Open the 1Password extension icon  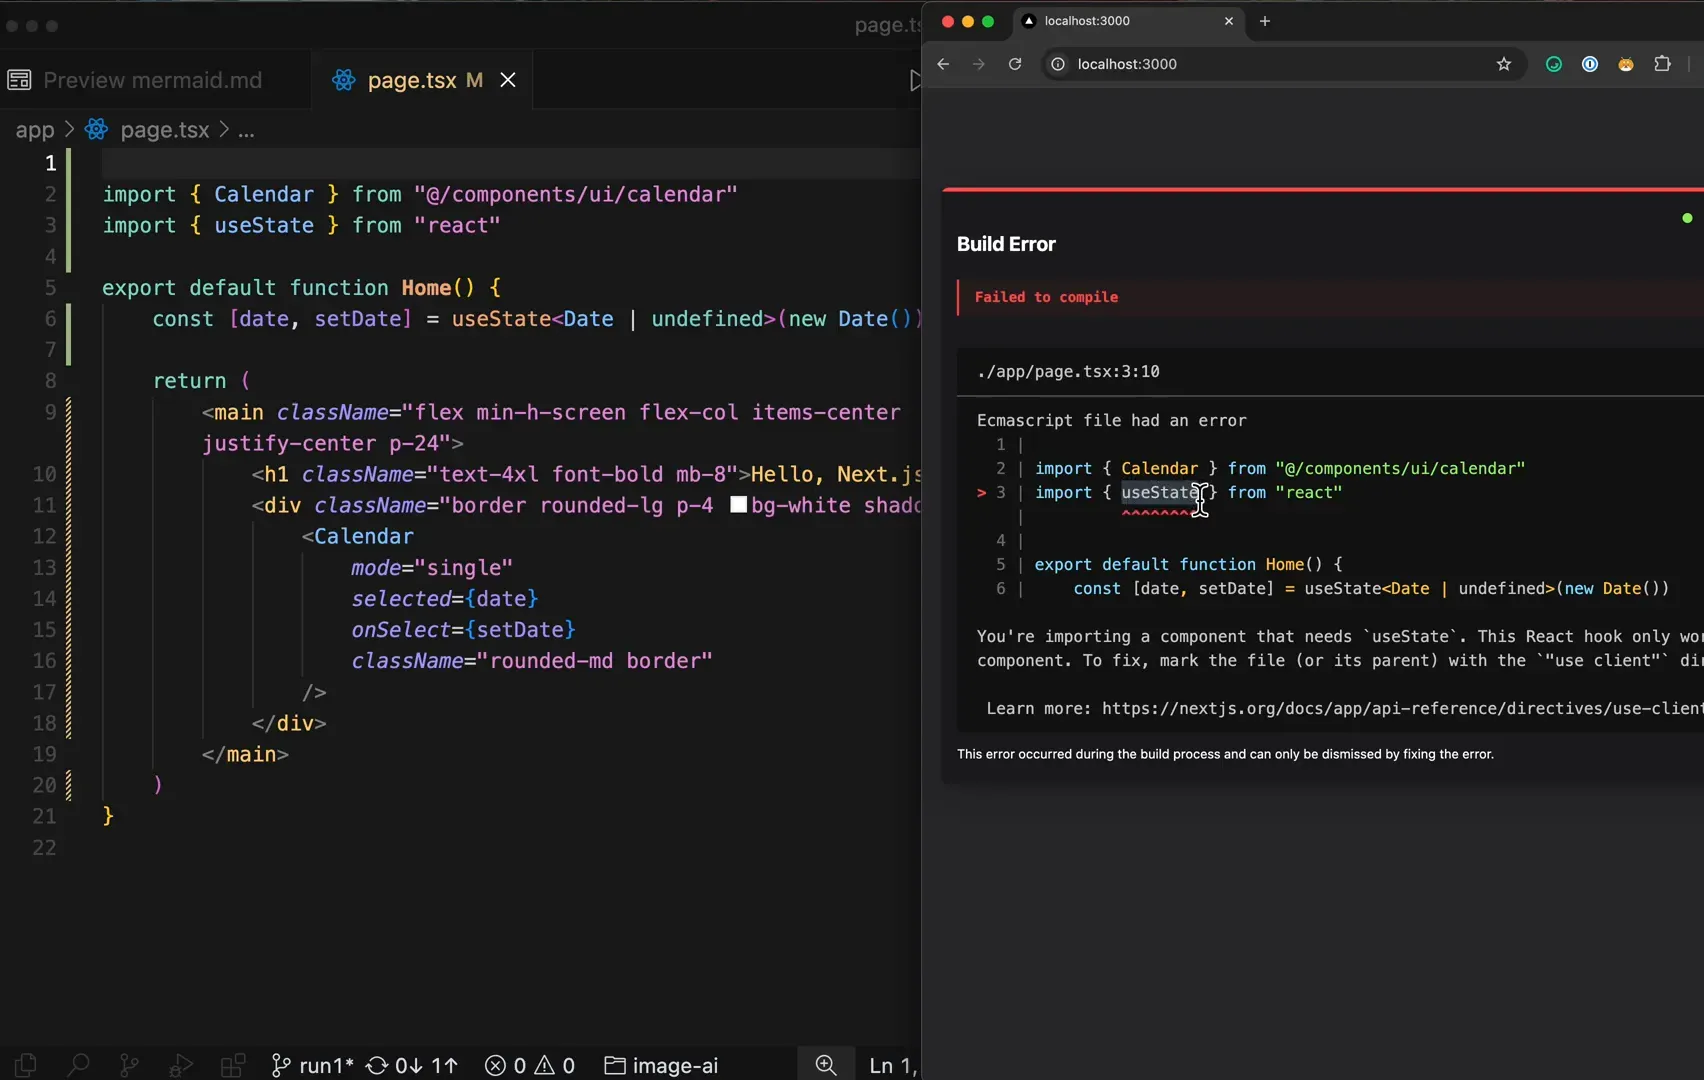(x=1590, y=64)
